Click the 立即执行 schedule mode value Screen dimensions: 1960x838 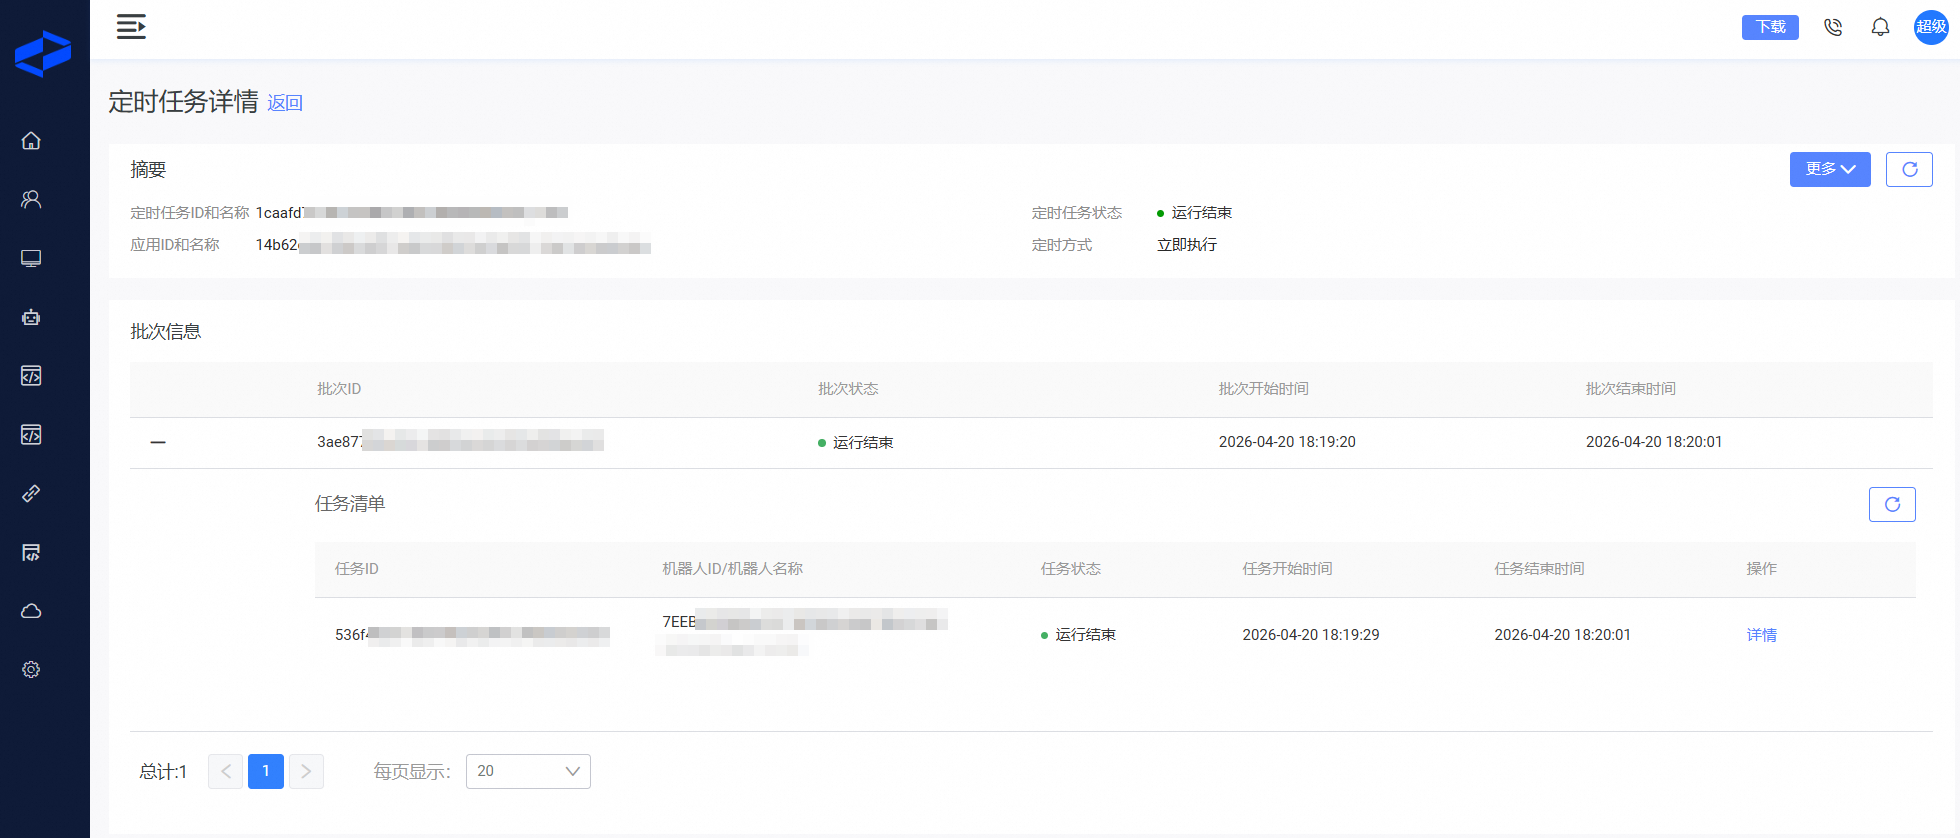point(1187,245)
